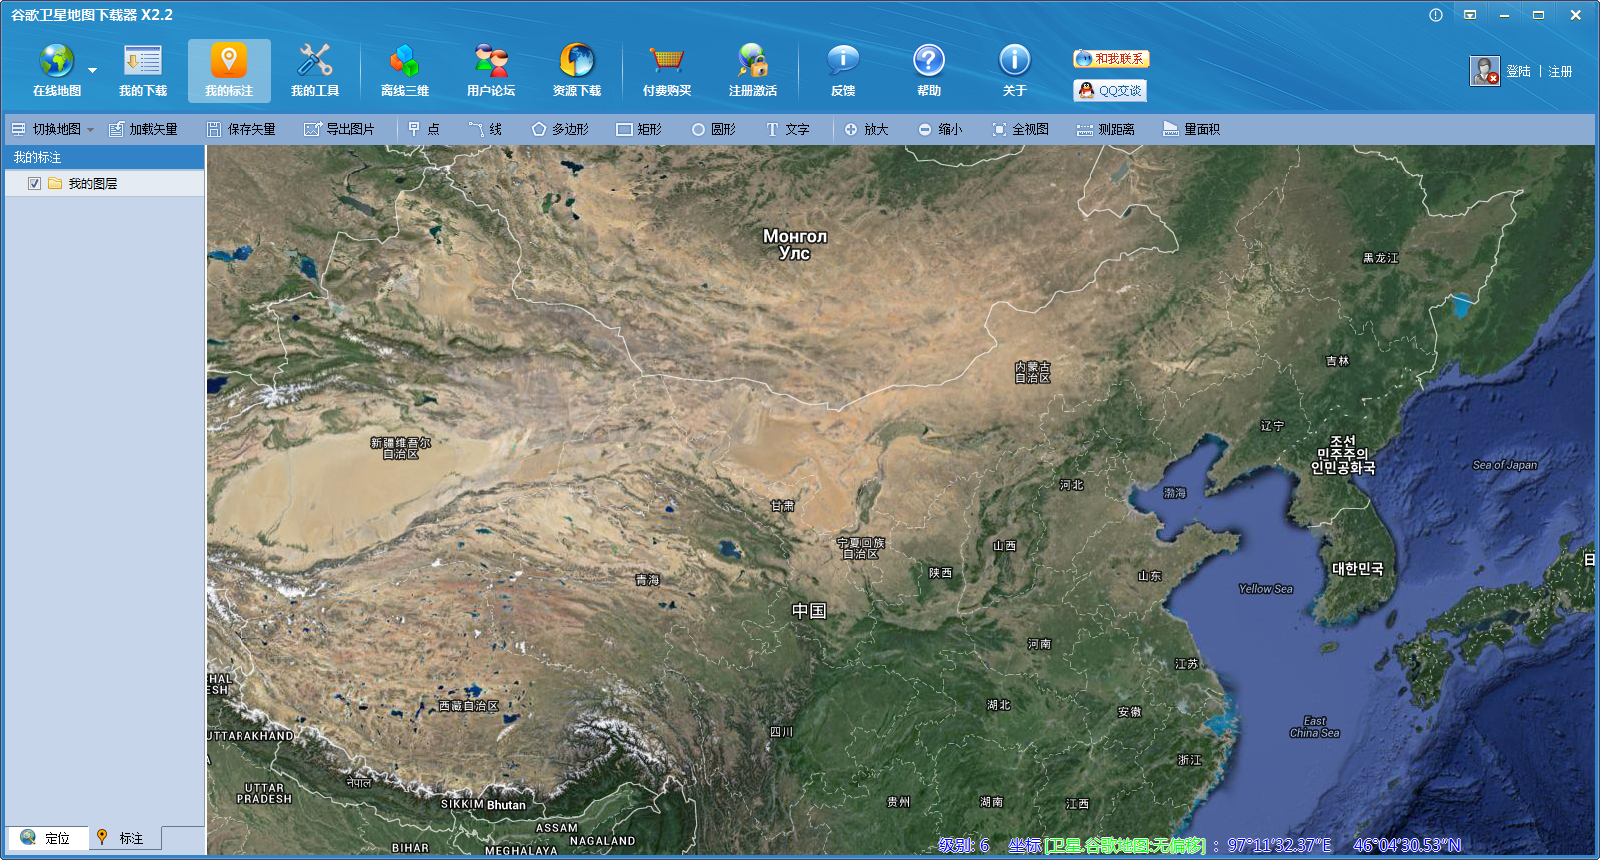Click the 中国 label on the map
Screen dimensions: 1600x860
809,611
